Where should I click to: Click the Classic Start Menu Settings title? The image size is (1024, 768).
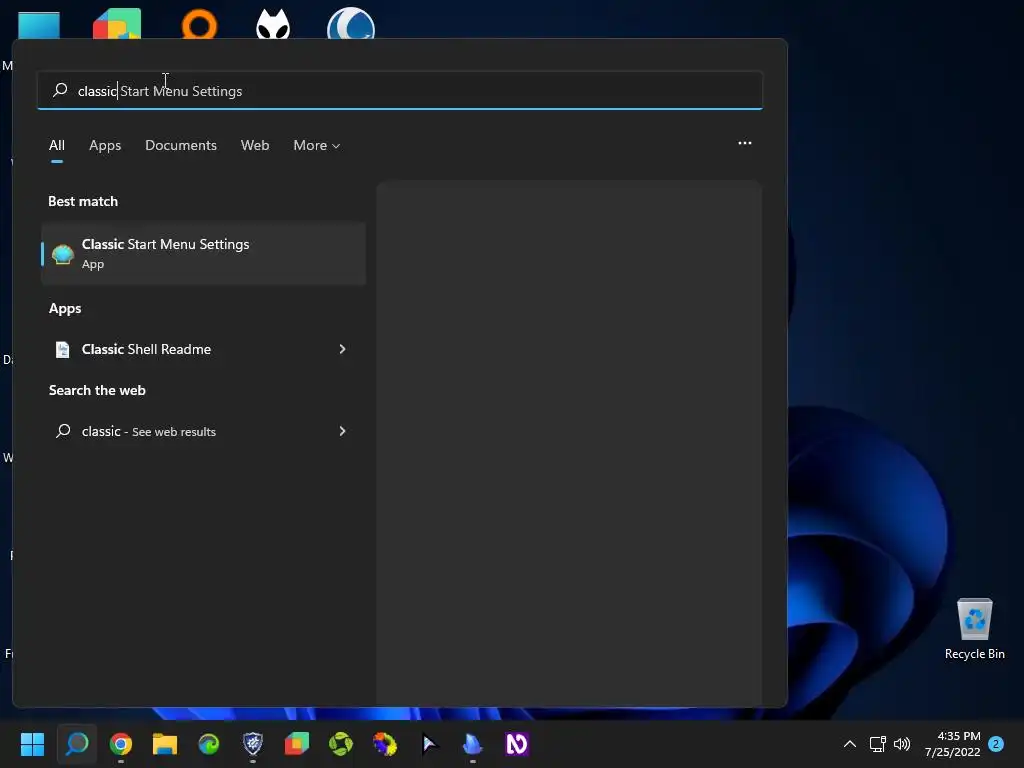coord(165,244)
